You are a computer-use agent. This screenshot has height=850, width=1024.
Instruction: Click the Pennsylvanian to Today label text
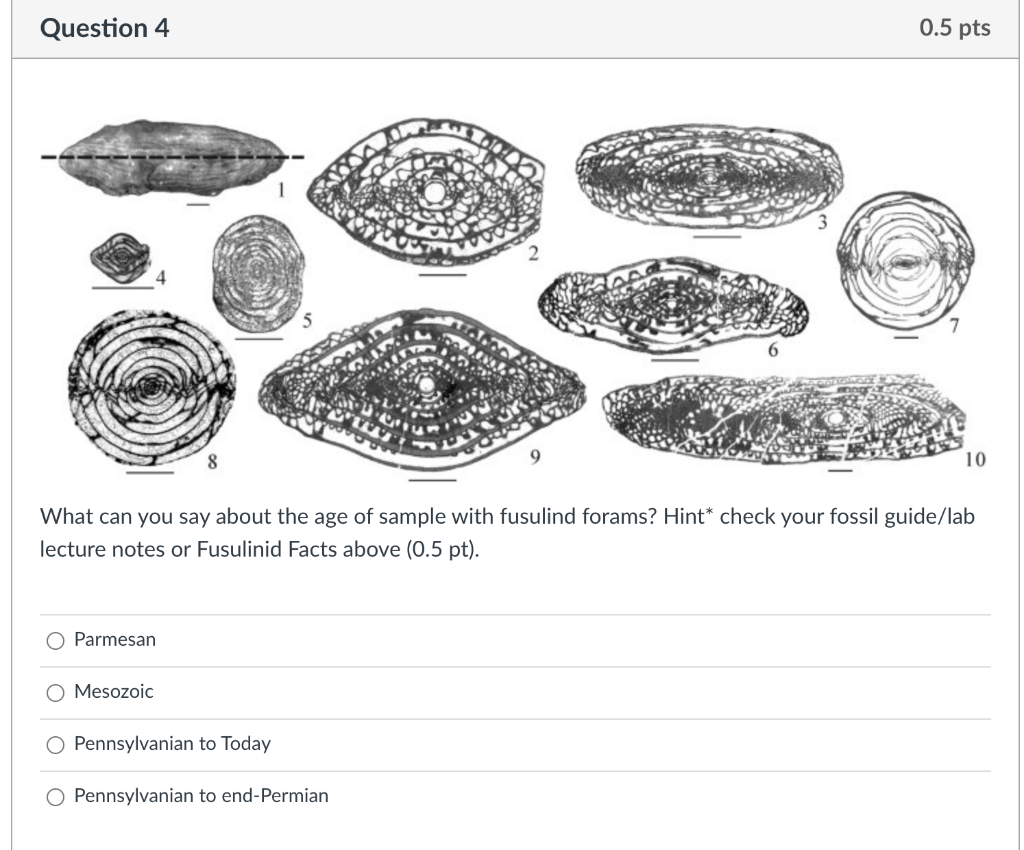tap(172, 744)
